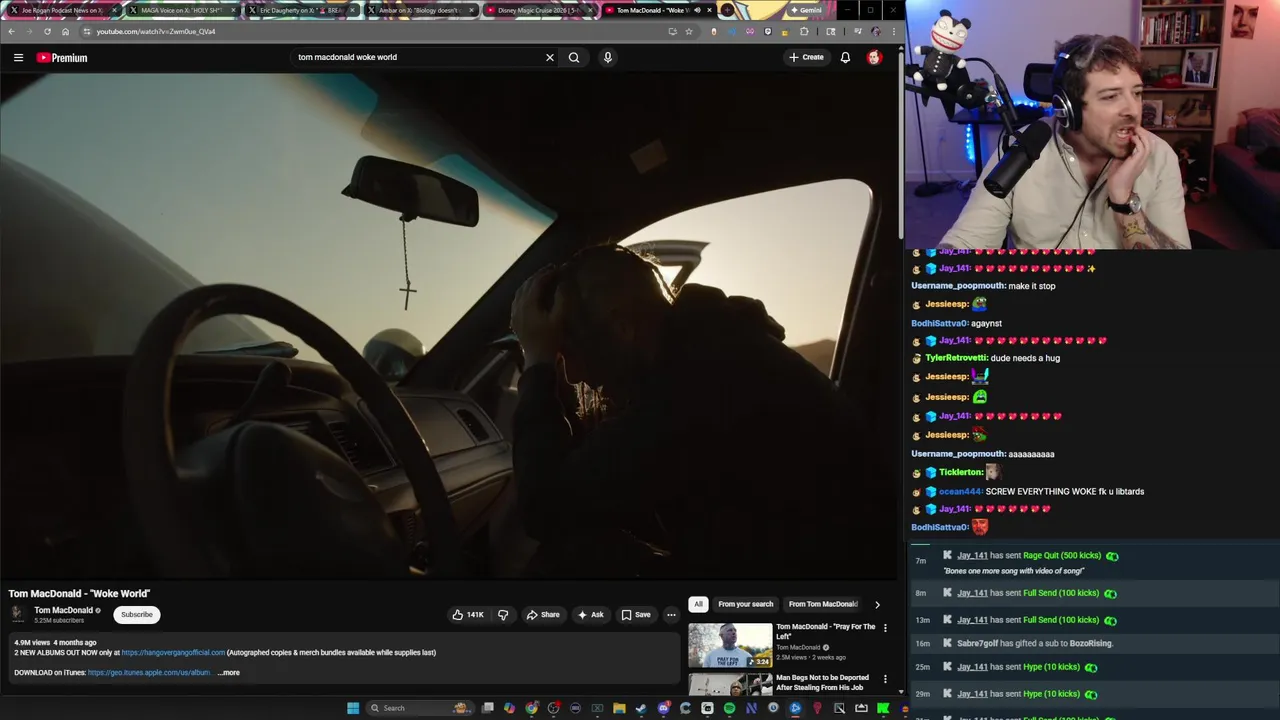Open a new browser tab
This screenshot has width=1280, height=720.
[x=728, y=10]
